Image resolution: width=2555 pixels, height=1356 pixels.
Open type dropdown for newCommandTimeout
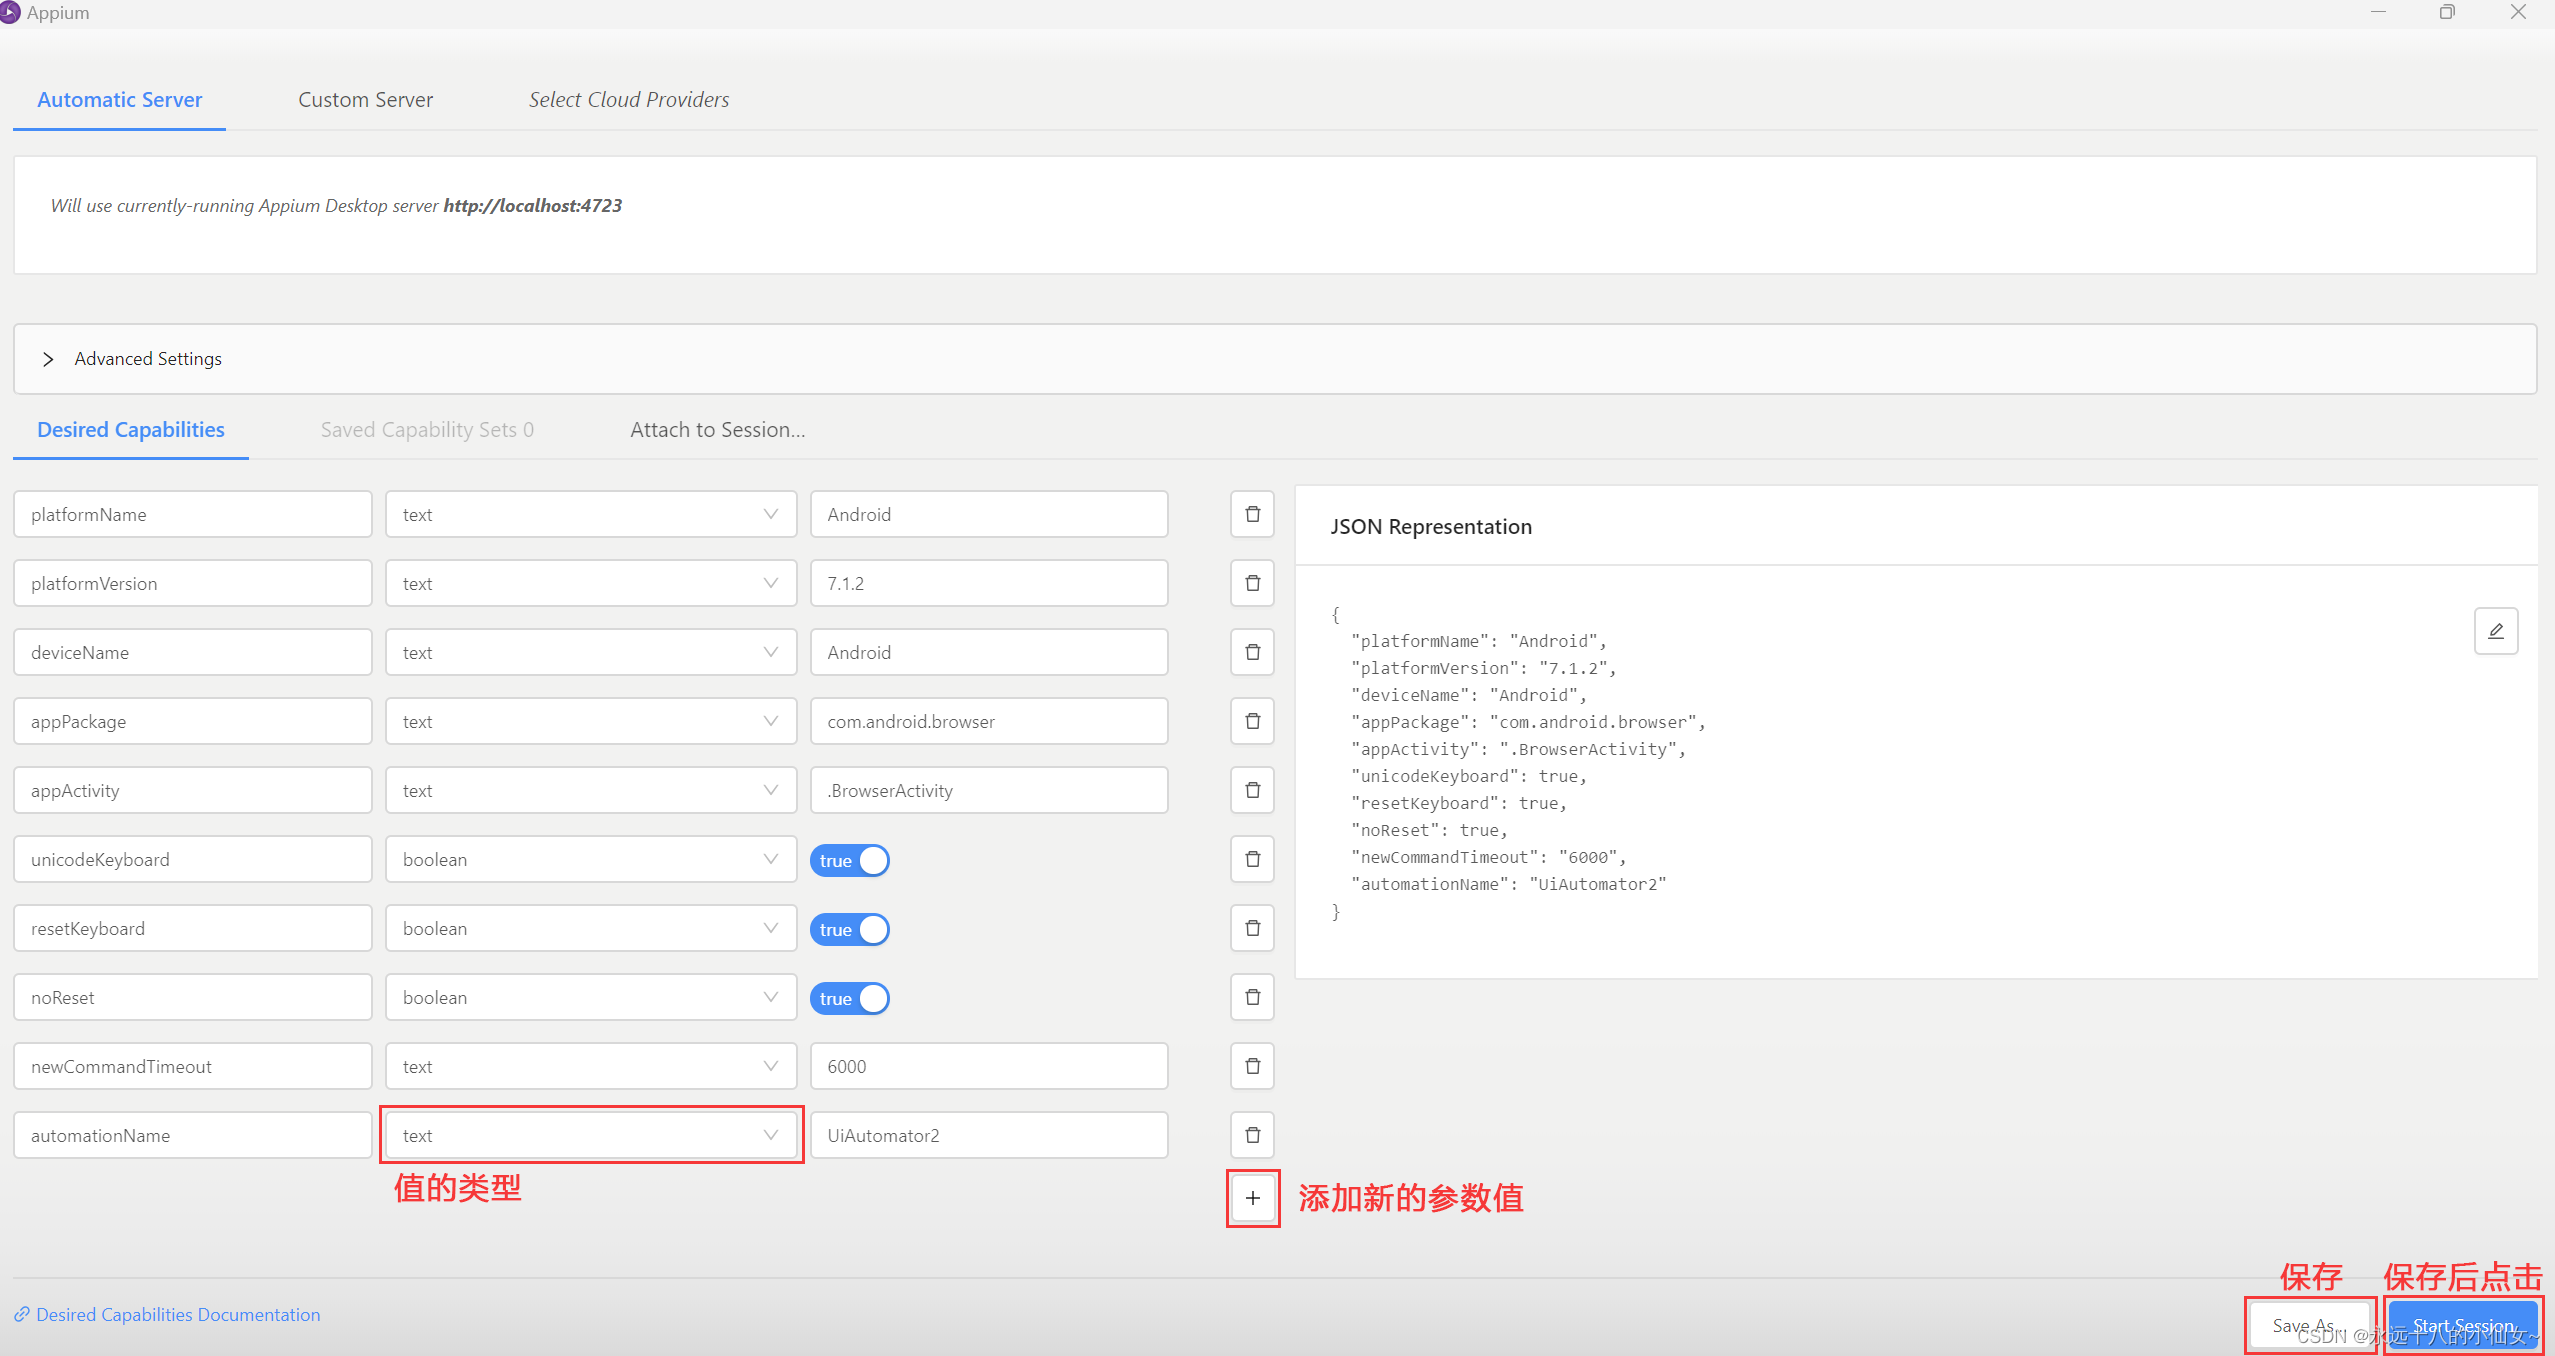[x=591, y=1066]
